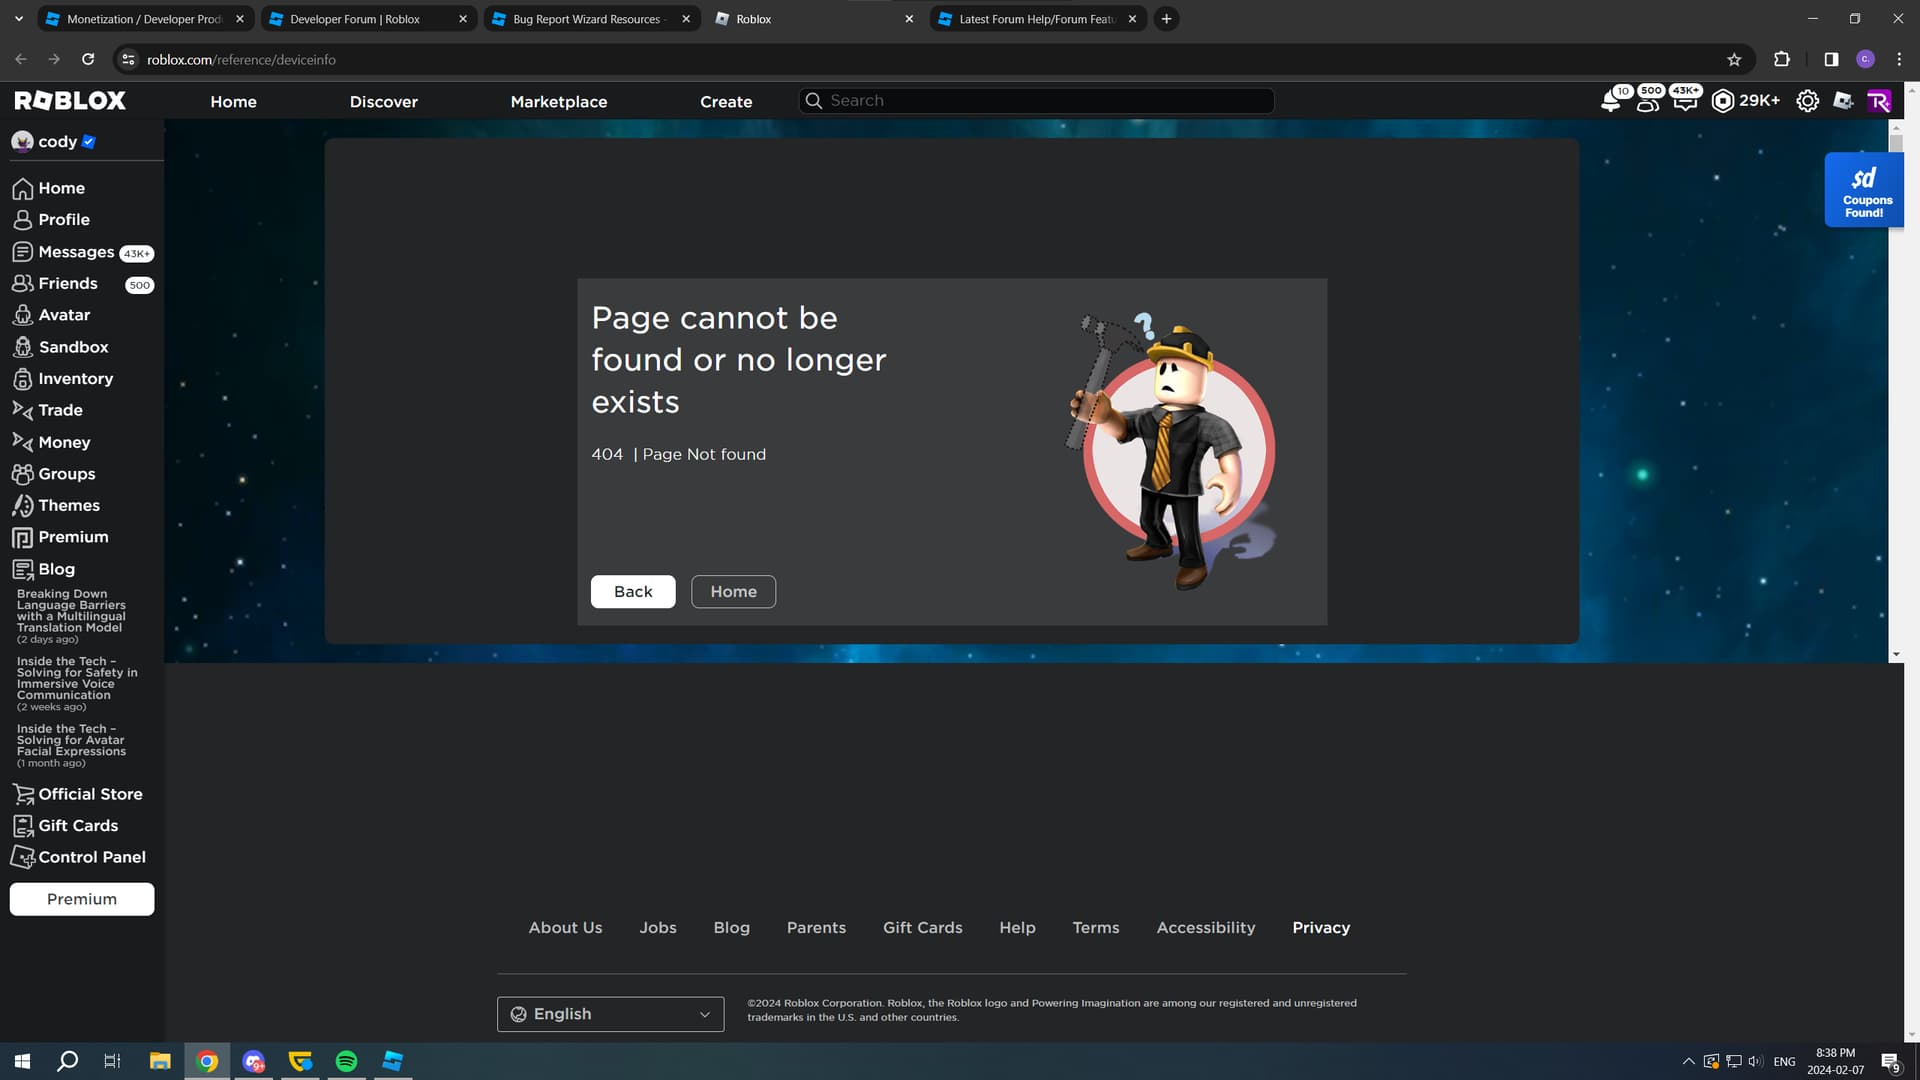The image size is (1920, 1080).
Task: Open the Robux balance icon
Action: click(1722, 101)
